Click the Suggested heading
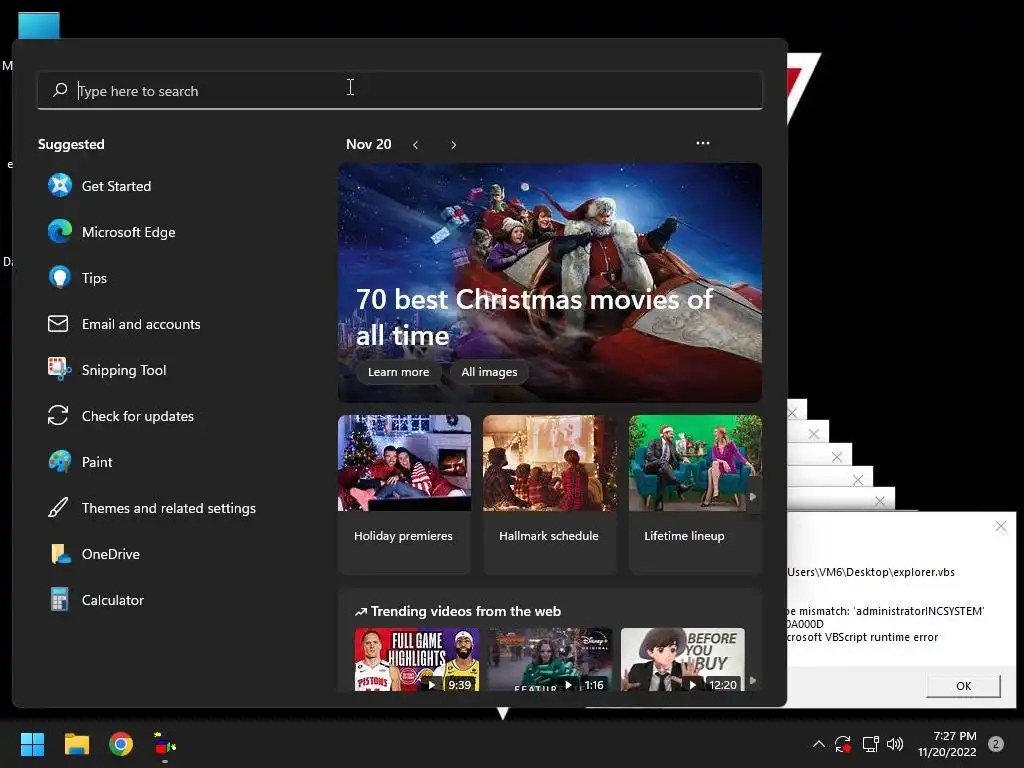 pos(71,144)
